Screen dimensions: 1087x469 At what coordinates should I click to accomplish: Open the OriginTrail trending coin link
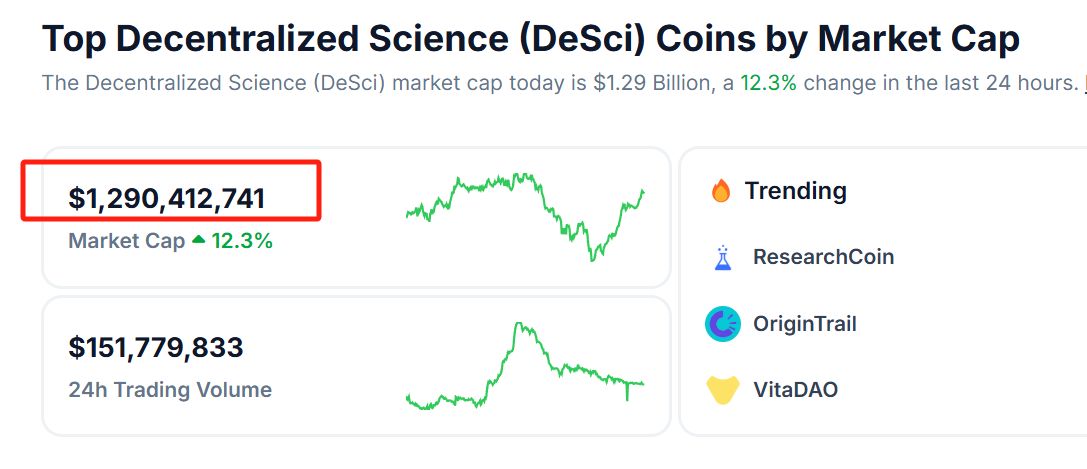point(804,324)
